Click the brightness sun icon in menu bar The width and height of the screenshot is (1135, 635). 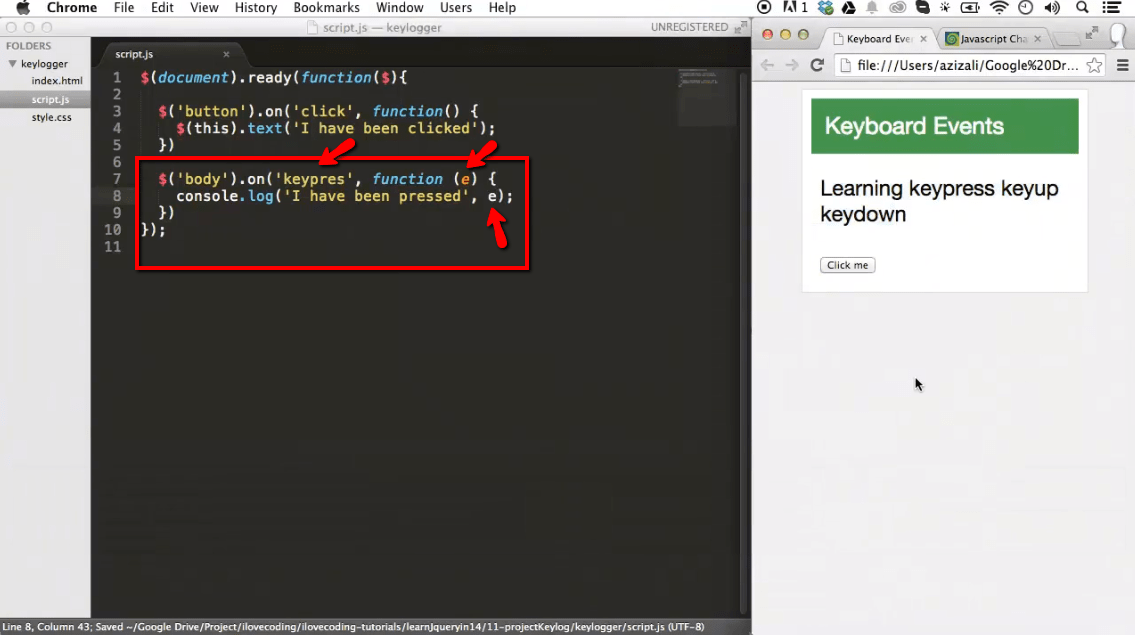pos(945,7)
